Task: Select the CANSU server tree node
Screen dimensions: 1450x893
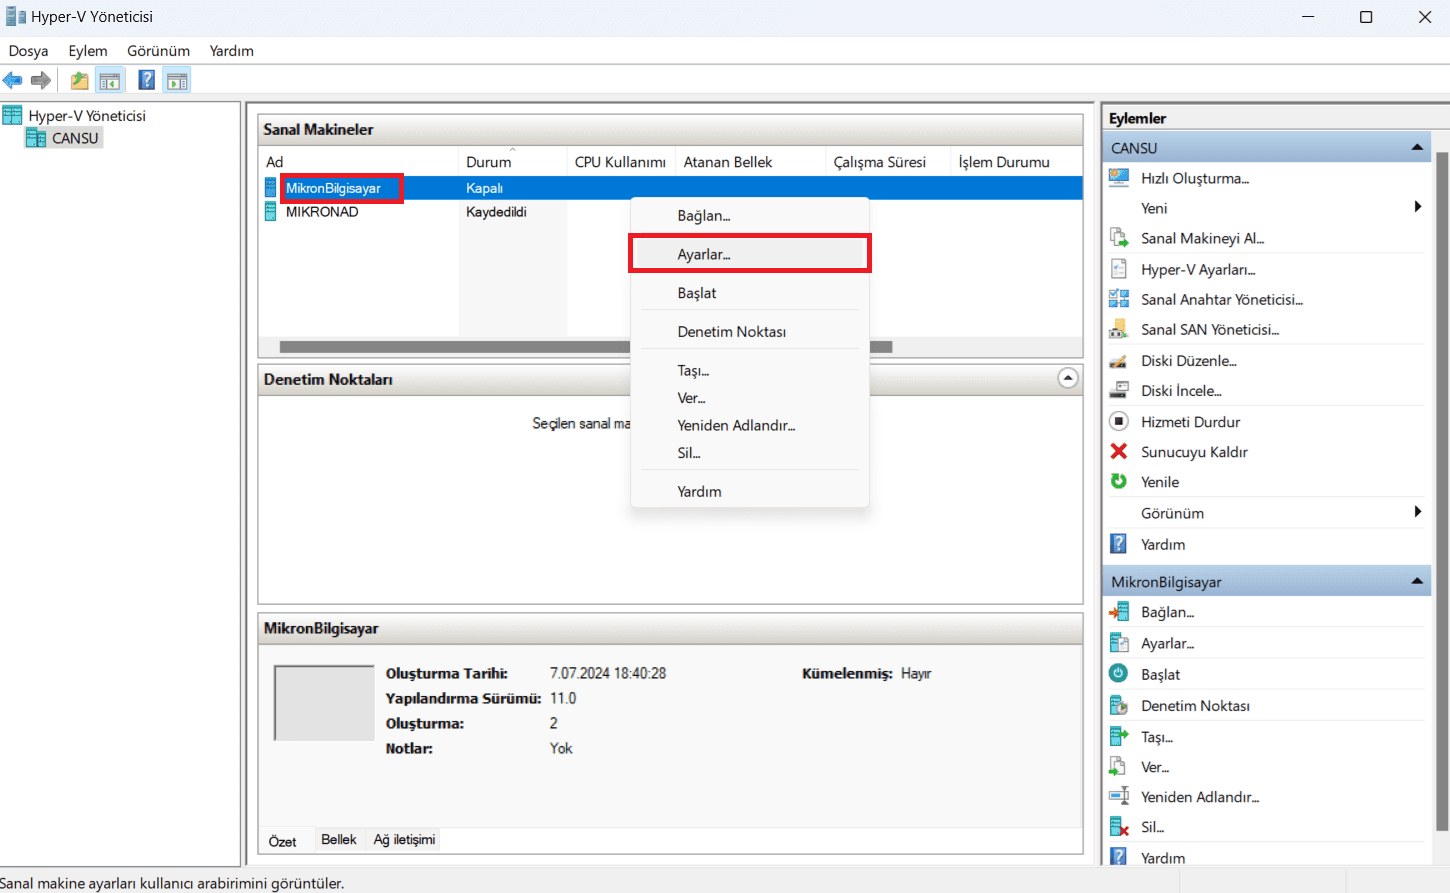Action: point(75,138)
